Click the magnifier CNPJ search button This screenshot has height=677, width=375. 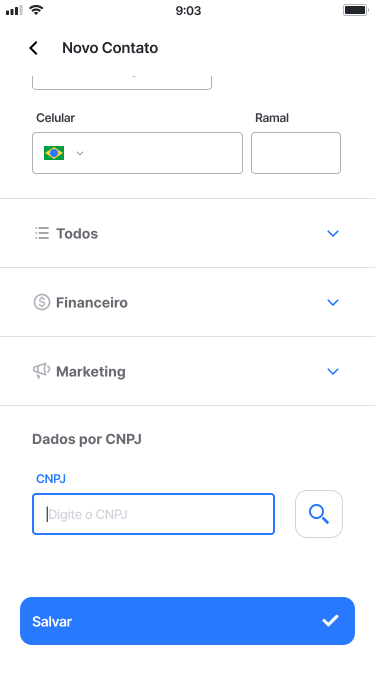click(x=319, y=514)
